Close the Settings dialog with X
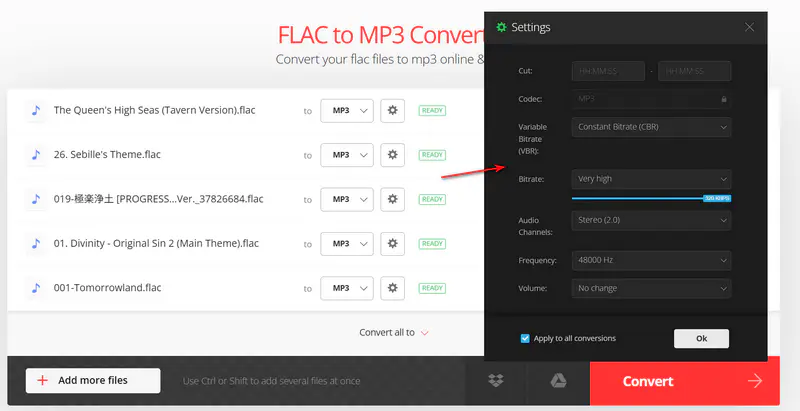 point(749,27)
